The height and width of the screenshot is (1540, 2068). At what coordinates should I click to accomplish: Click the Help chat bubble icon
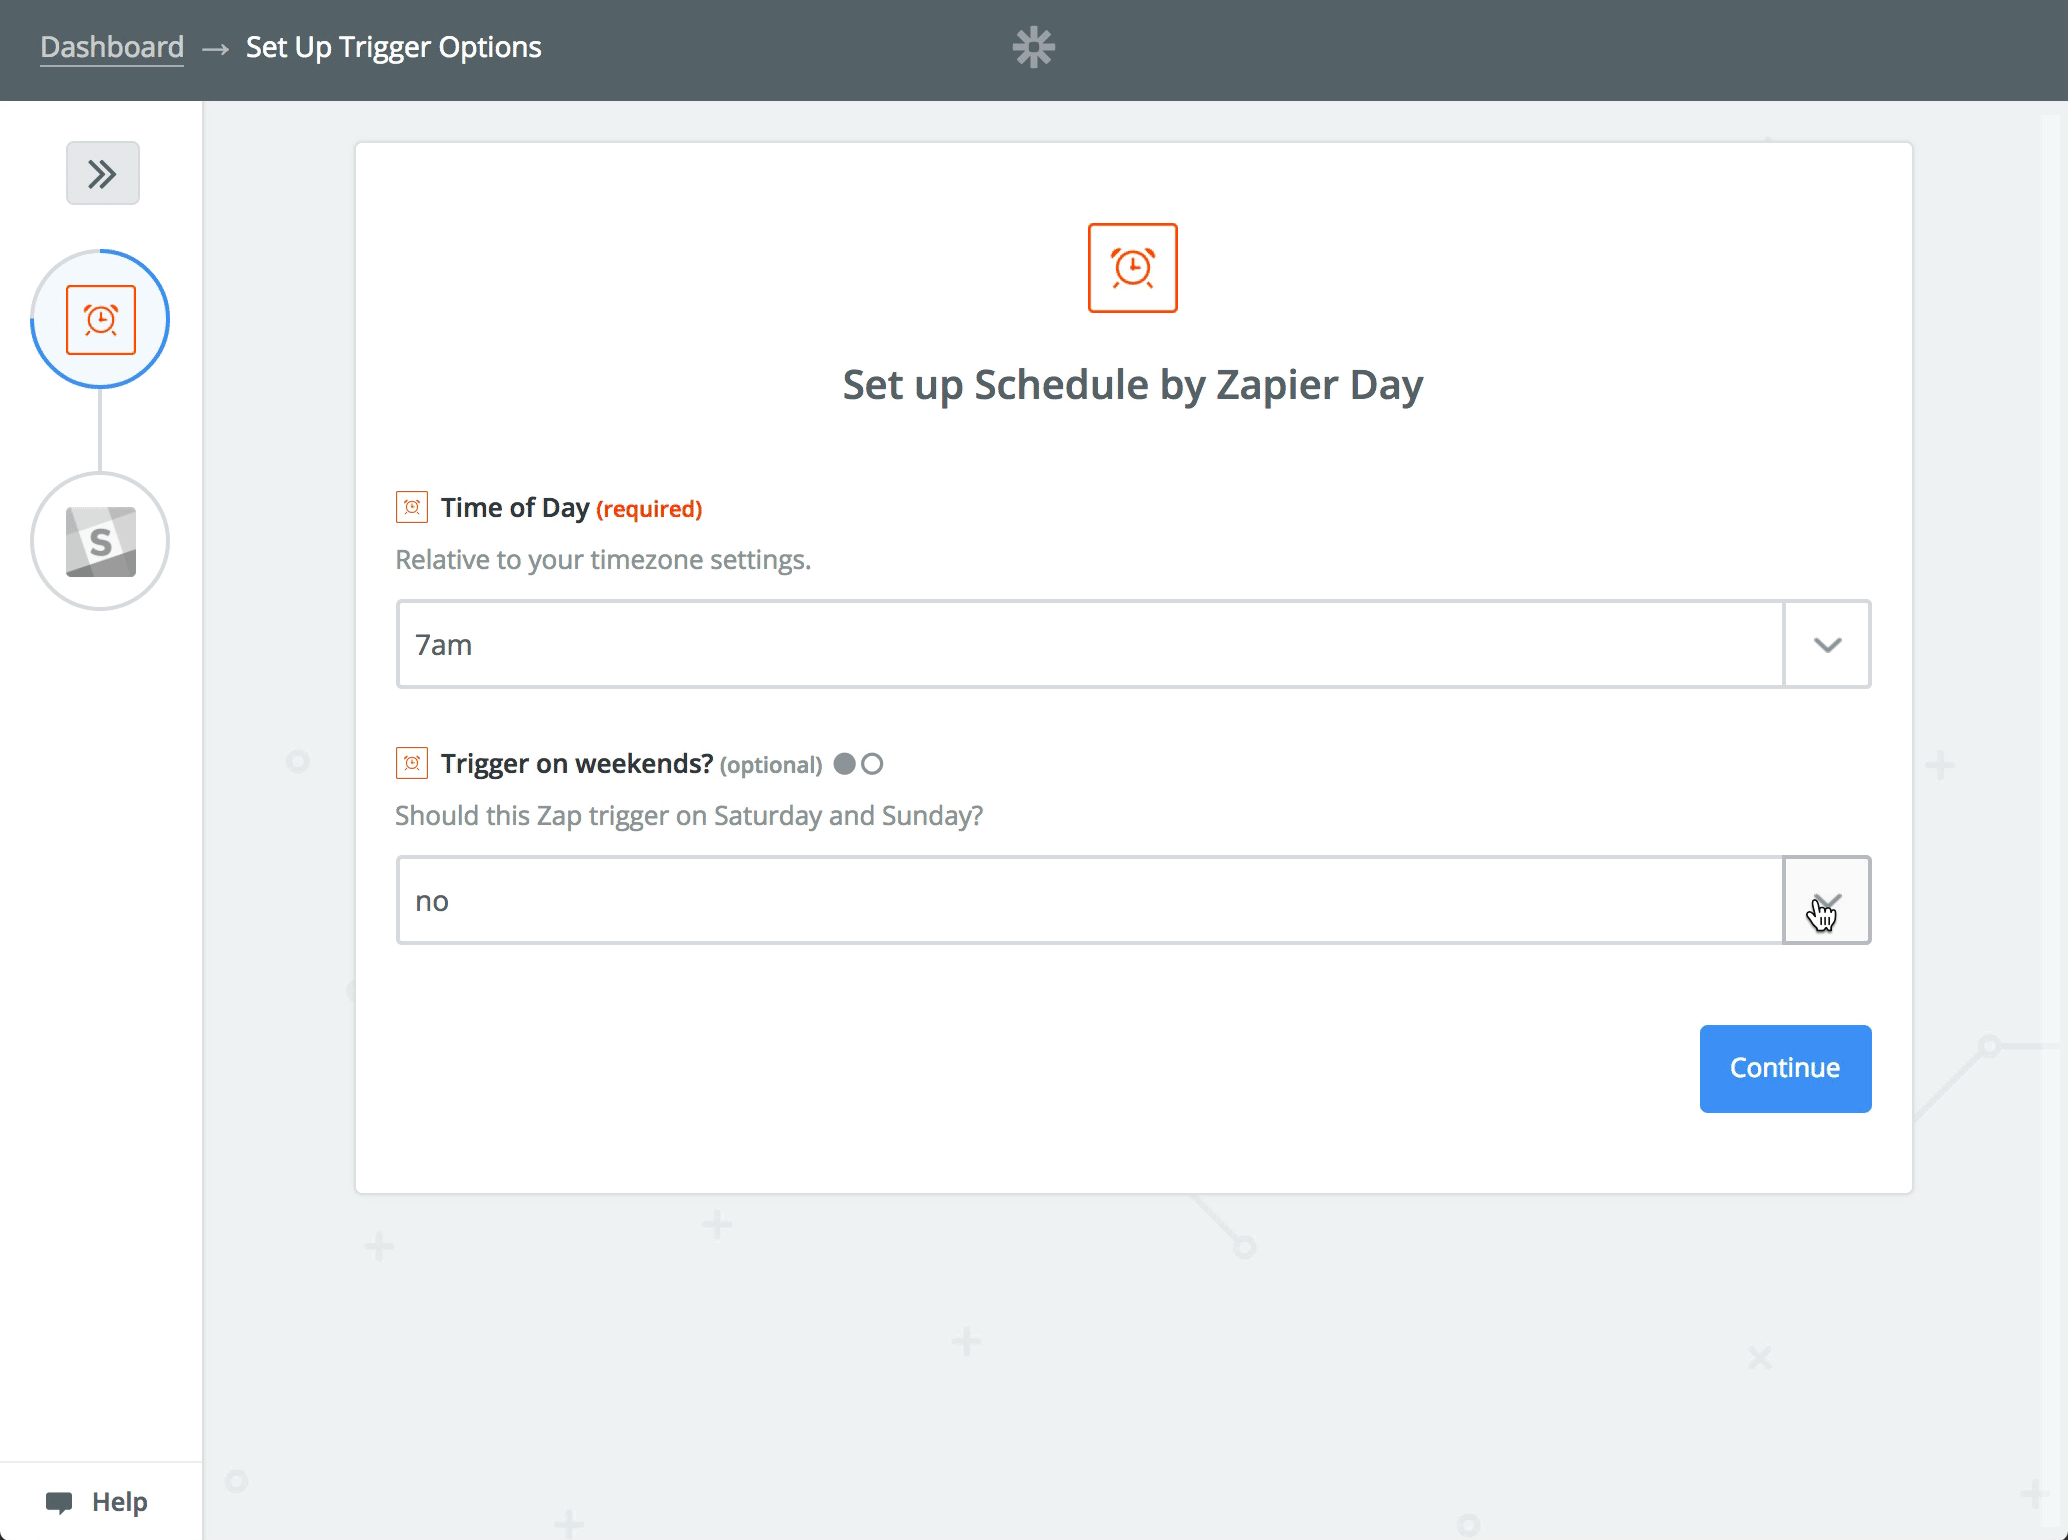[x=59, y=1502]
